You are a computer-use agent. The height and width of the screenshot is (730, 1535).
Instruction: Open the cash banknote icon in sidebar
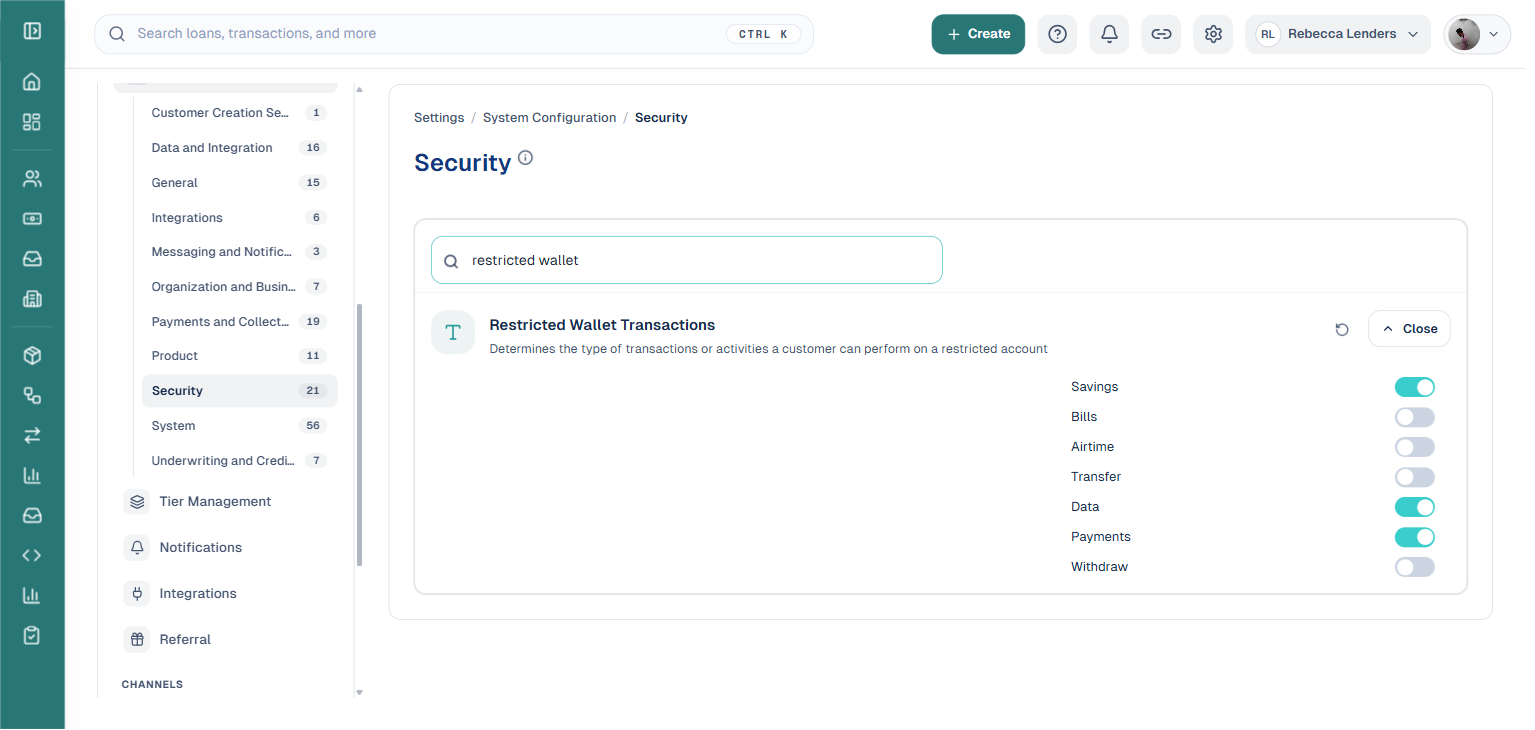(32, 219)
